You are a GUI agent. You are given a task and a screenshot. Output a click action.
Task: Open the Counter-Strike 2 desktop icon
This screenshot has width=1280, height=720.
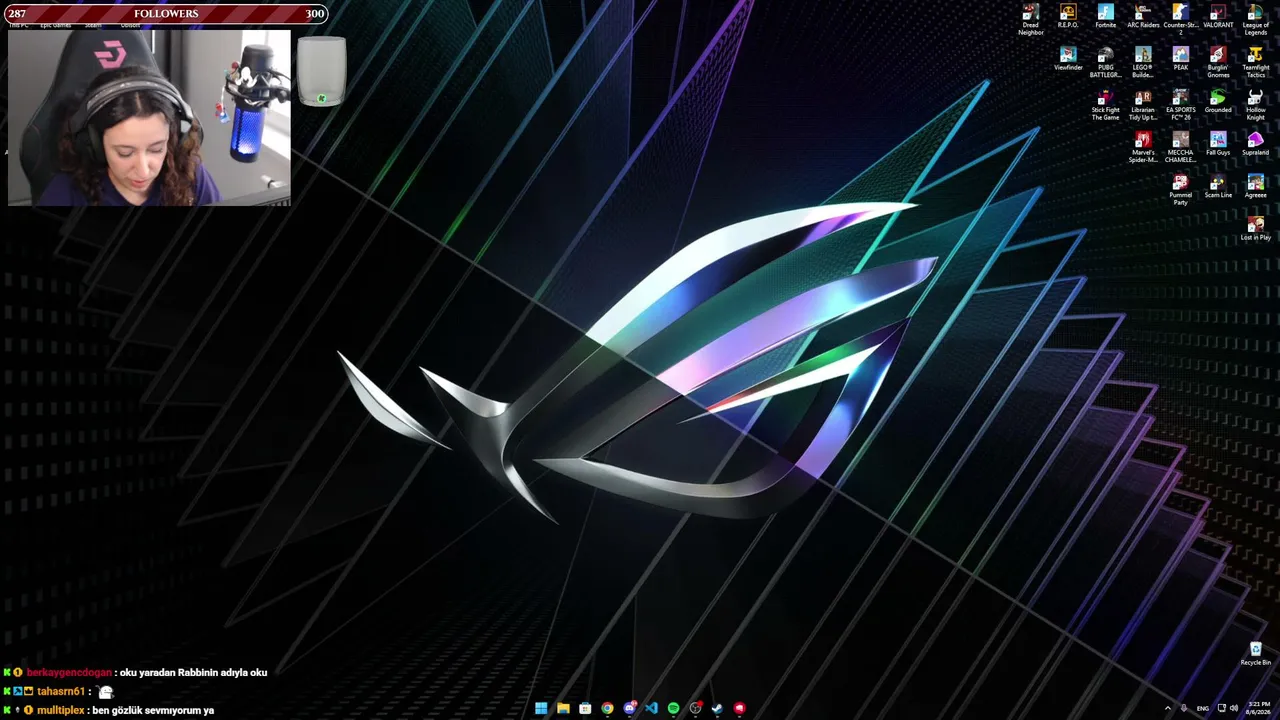(1180, 19)
